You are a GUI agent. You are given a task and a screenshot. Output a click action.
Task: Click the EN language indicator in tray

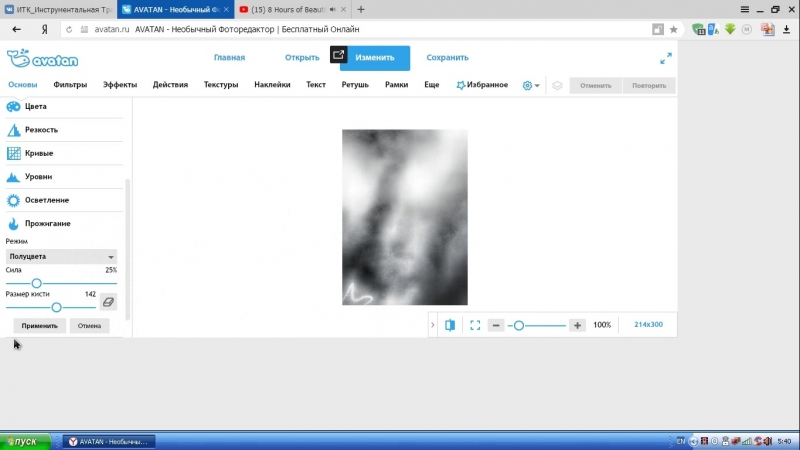(681, 441)
